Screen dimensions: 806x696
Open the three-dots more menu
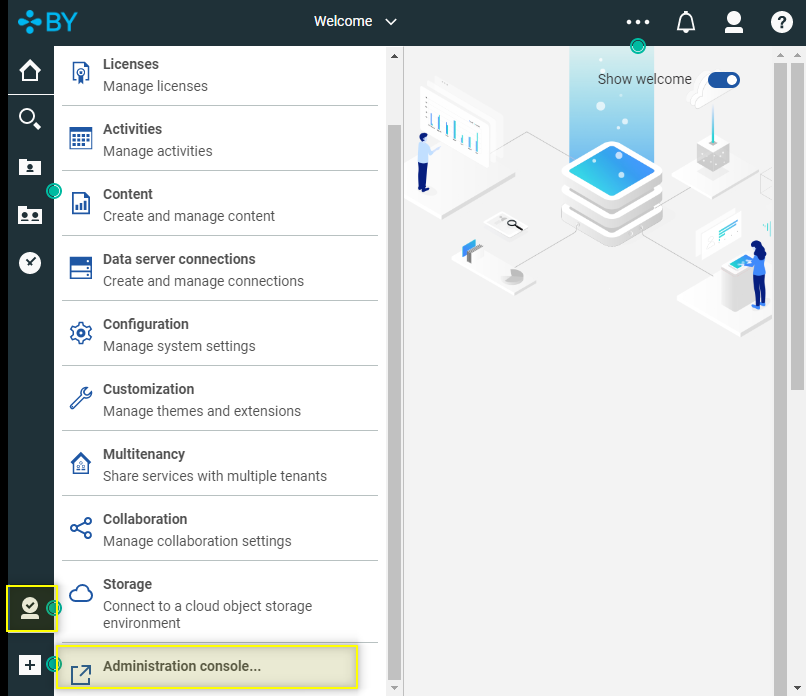tap(637, 22)
